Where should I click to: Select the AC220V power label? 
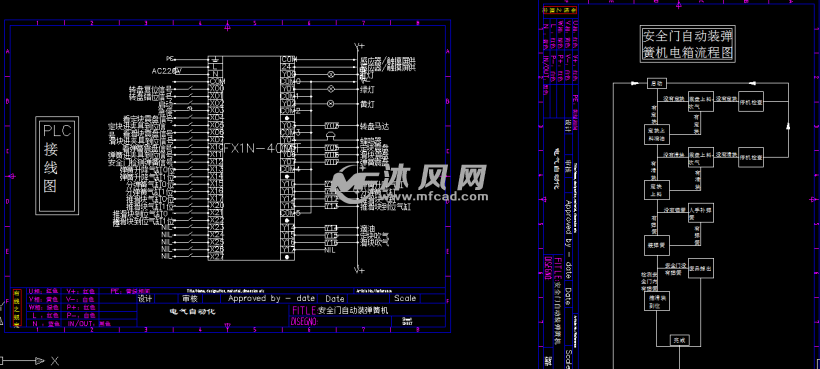click(x=166, y=71)
